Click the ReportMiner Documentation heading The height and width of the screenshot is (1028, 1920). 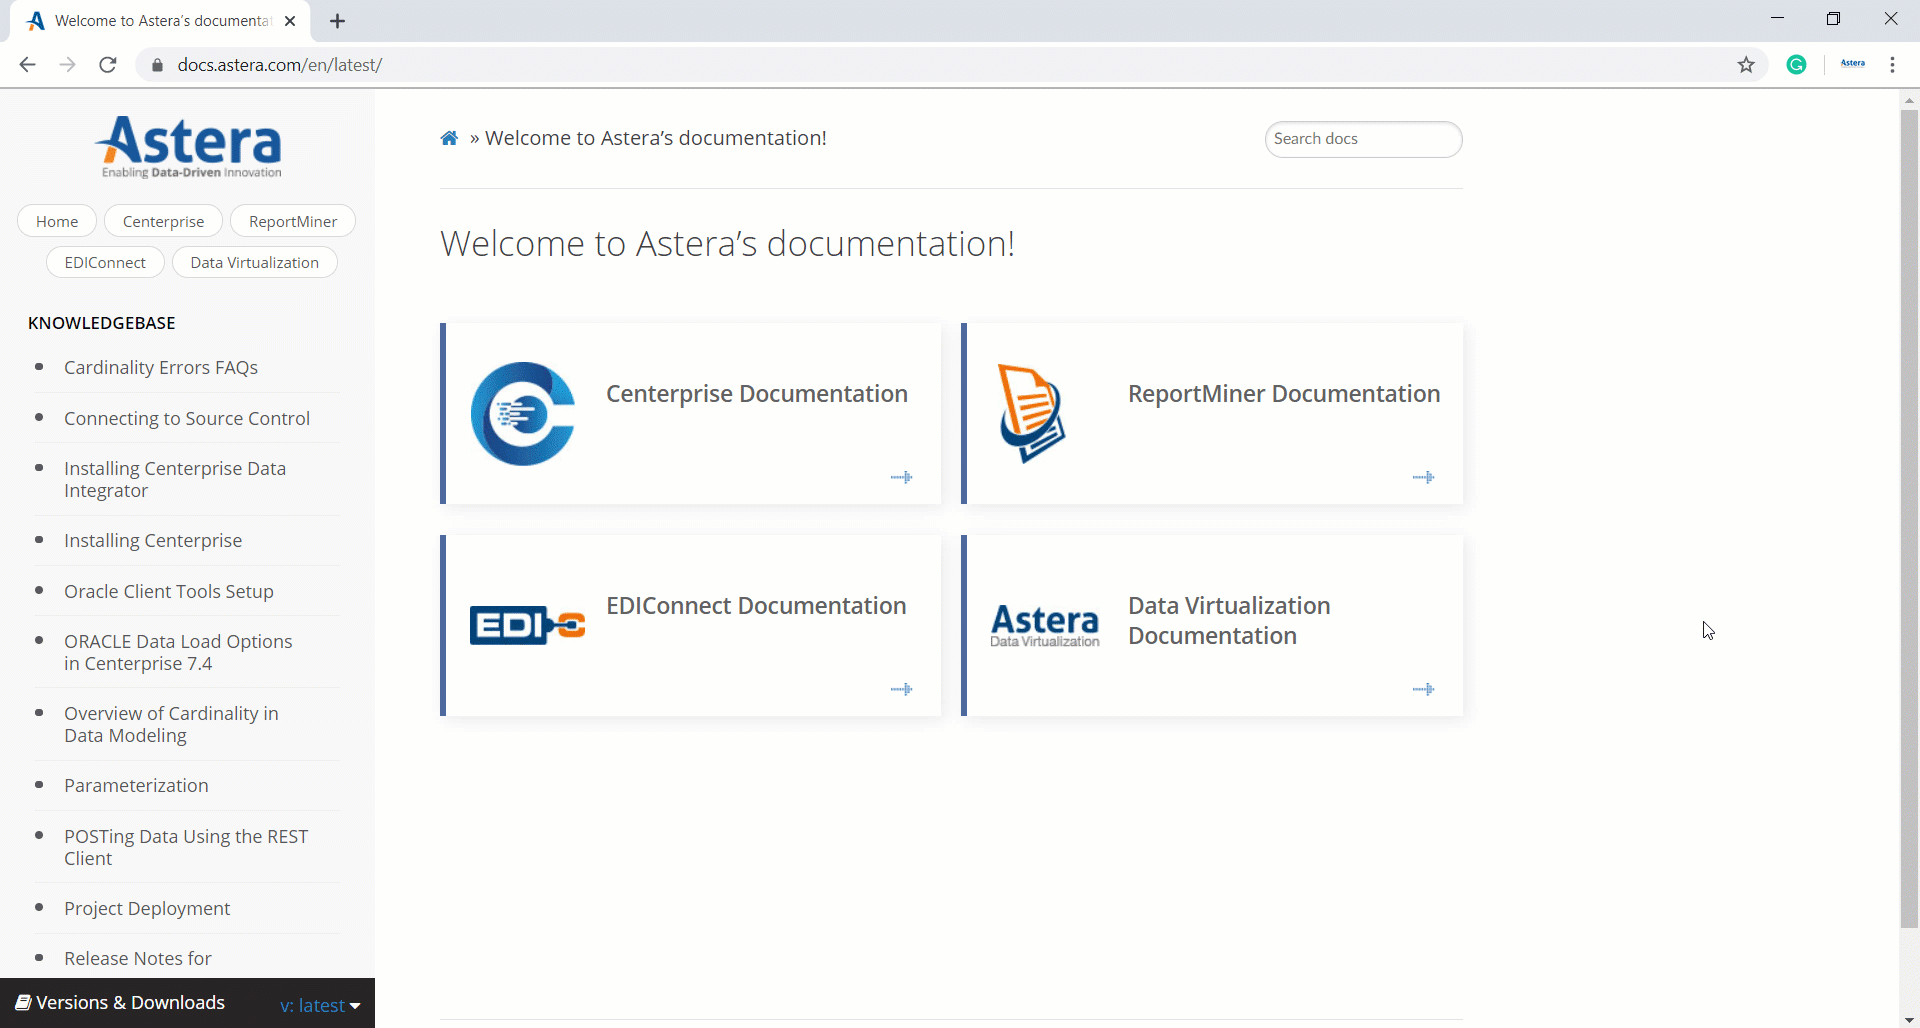(1284, 394)
